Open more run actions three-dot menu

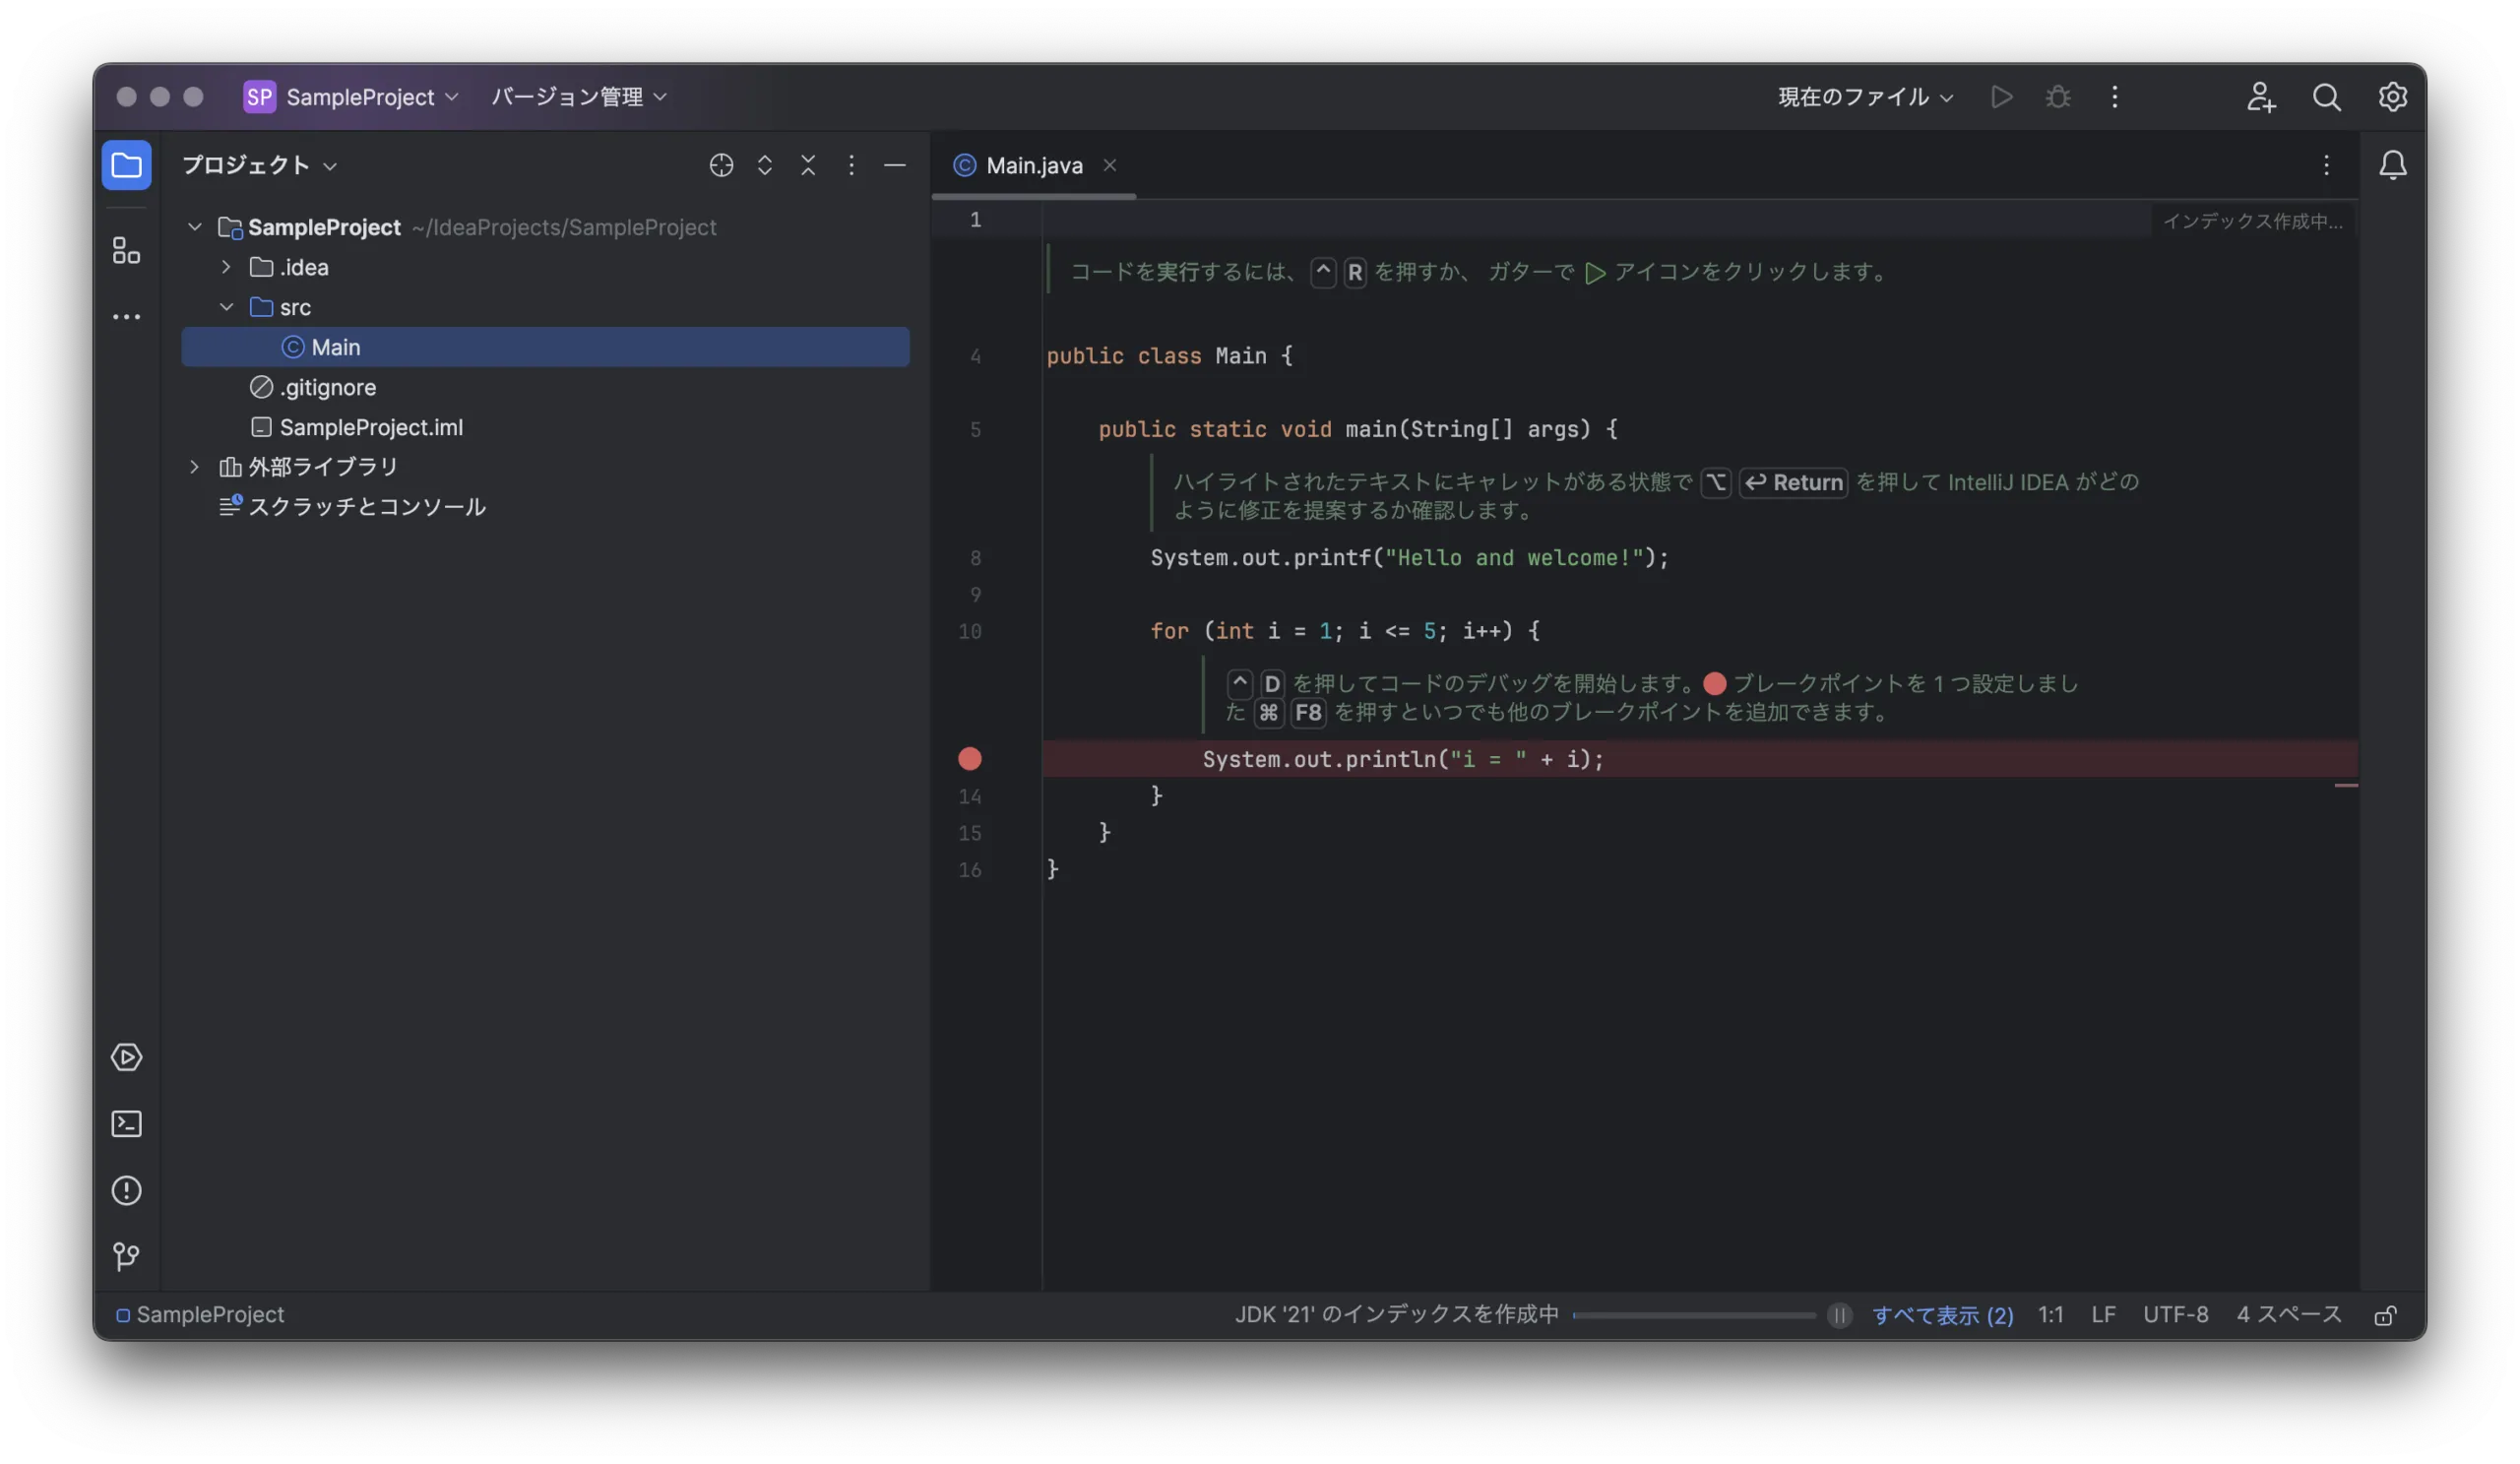click(x=2114, y=97)
